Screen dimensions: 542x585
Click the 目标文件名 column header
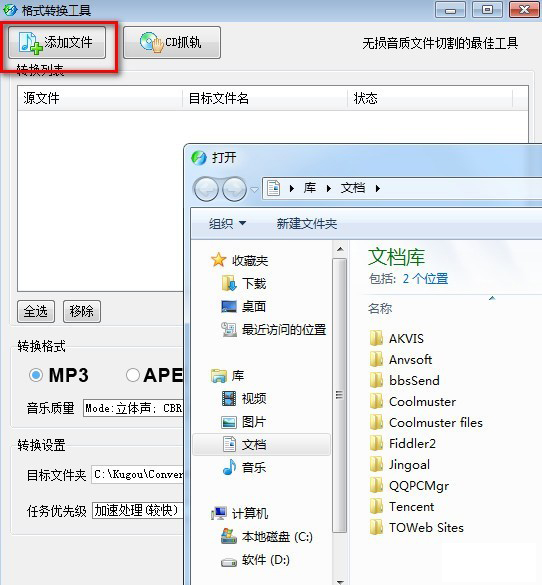point(265,98)
